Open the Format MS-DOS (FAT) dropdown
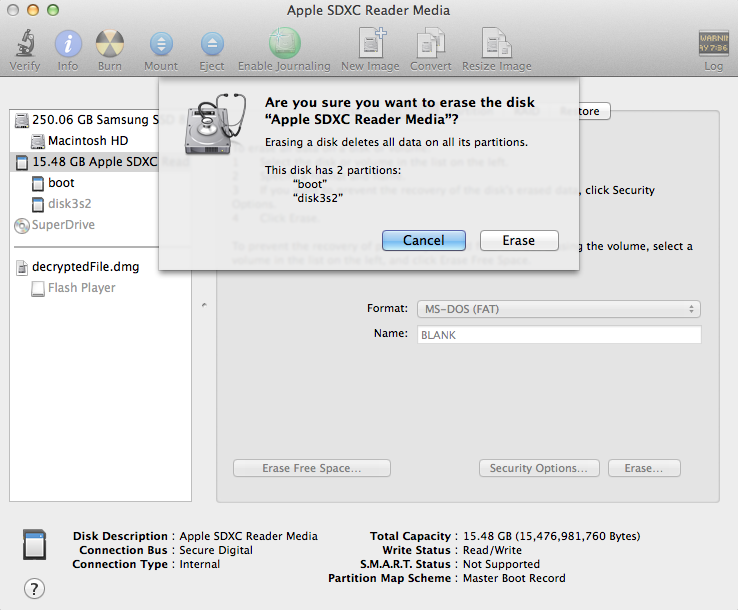The height and width of the screenshot is (610, 738). (559, 309)
